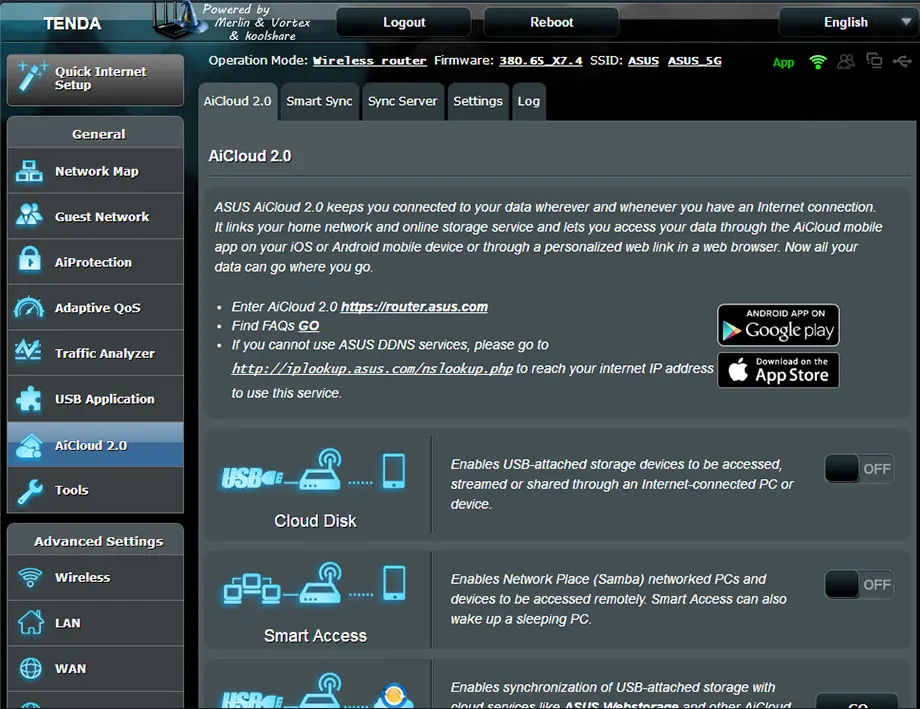This screenshot has height=709, width=920.
Task: Click the AiProtection lock icon
Action: (29, 260)
